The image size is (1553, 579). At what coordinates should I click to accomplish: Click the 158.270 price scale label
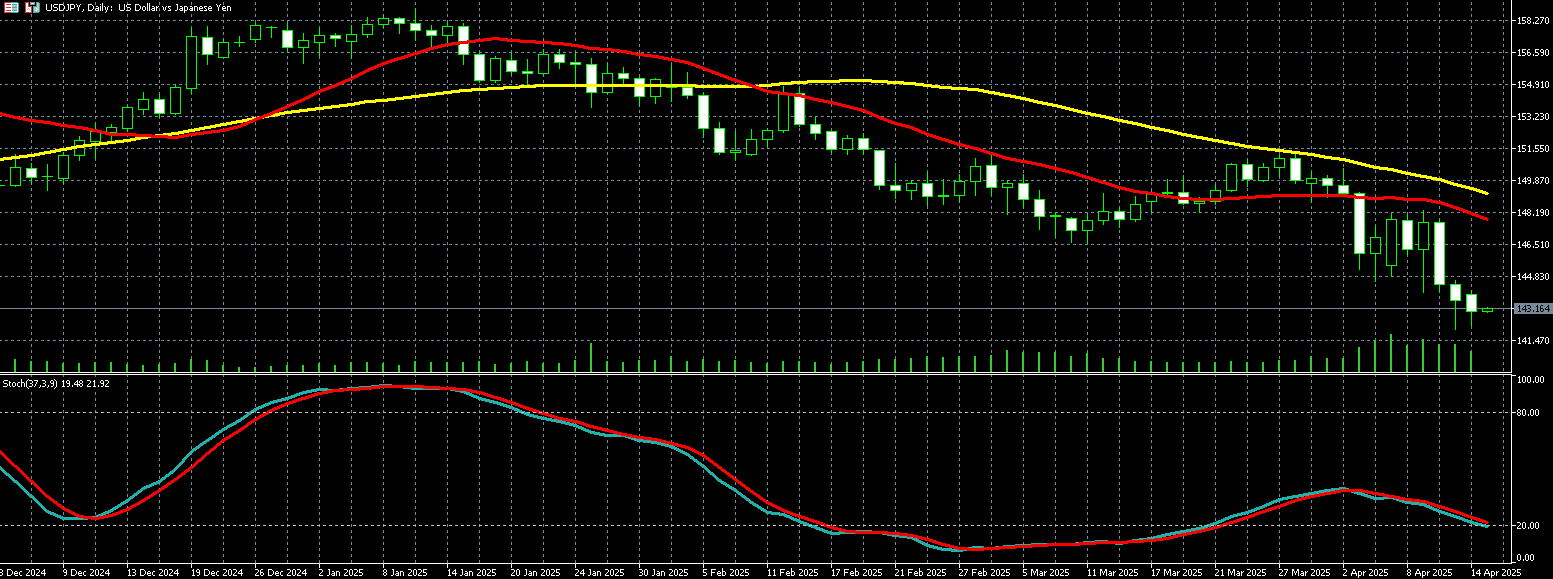[1532, 20]
